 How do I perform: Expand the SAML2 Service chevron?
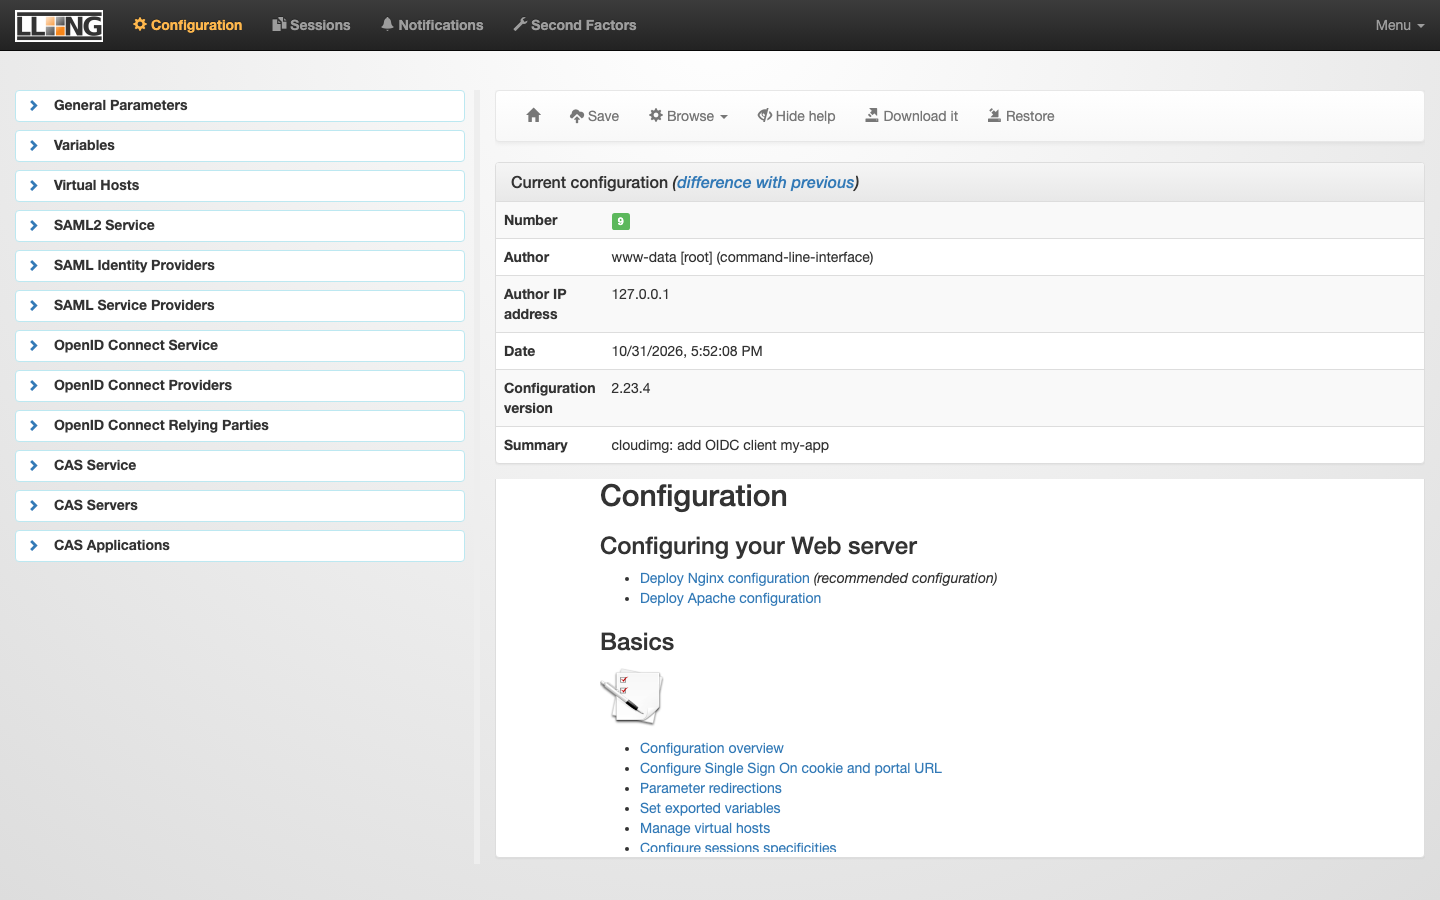pos(34,225)
